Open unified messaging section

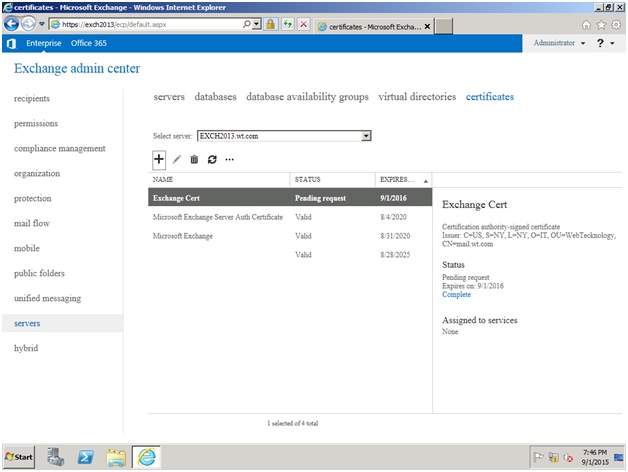click(47, 299)
